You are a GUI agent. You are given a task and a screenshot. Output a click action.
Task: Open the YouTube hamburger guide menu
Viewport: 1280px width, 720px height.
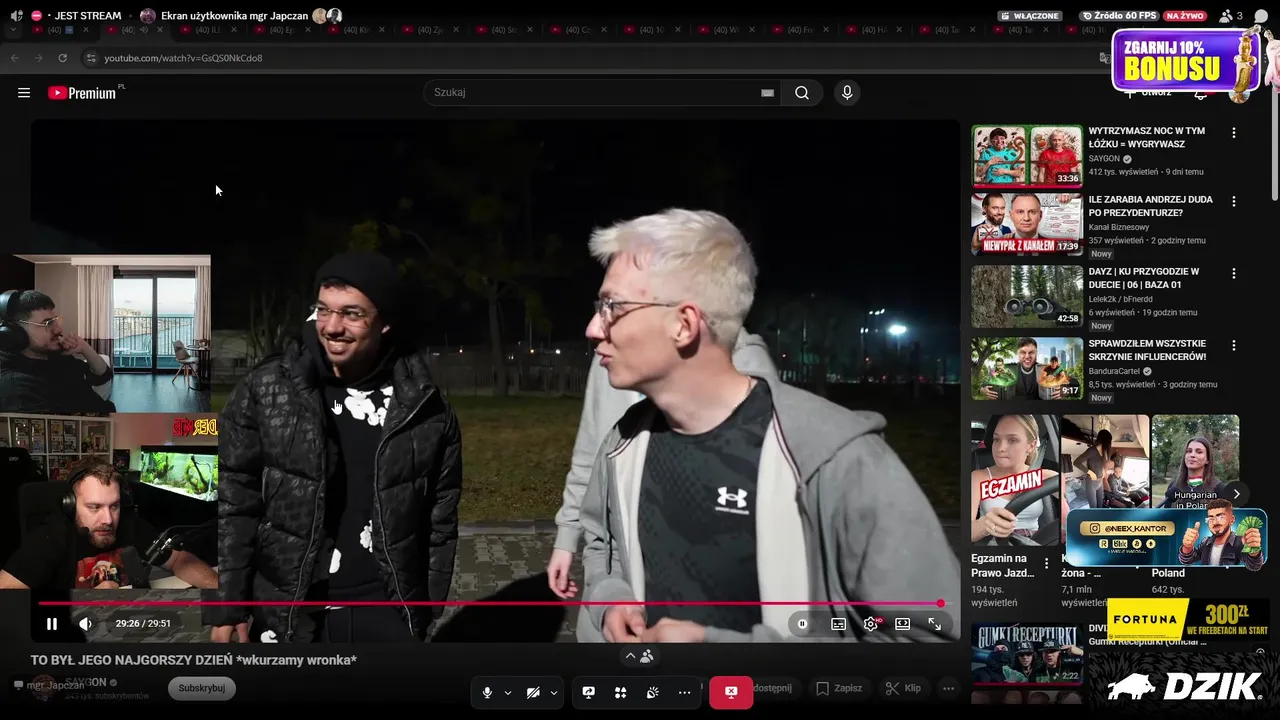pos(24,93)
